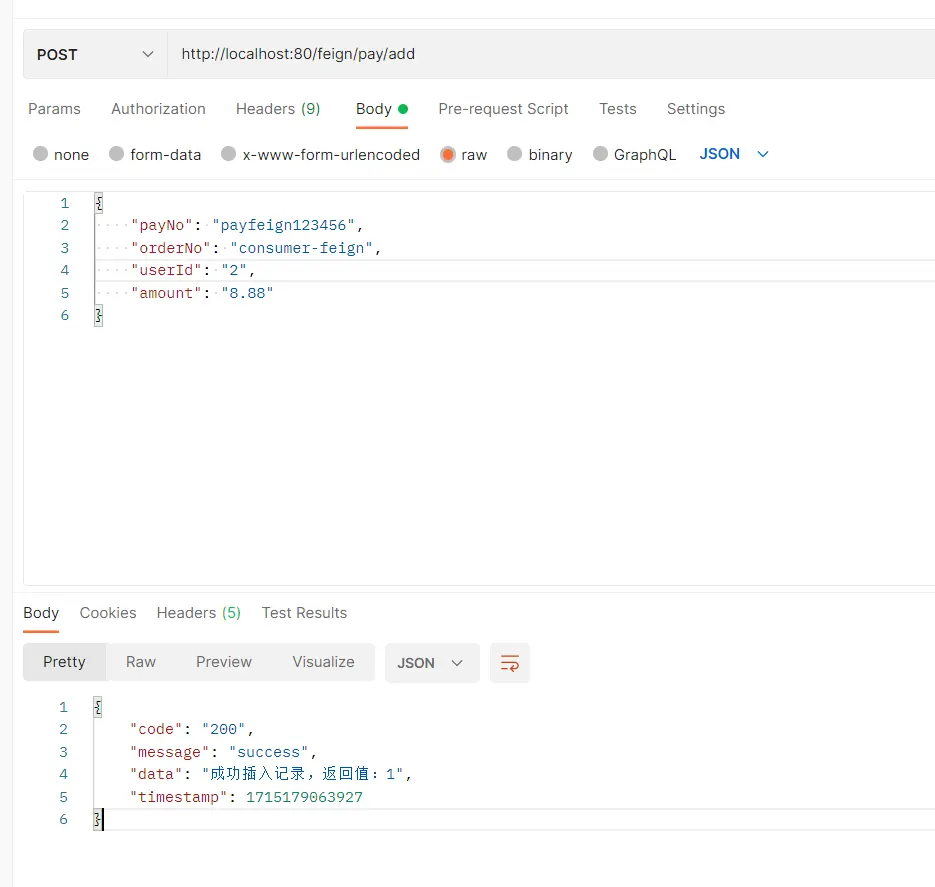
Task: Go to Pre-request Script tab
Action: 503,109
